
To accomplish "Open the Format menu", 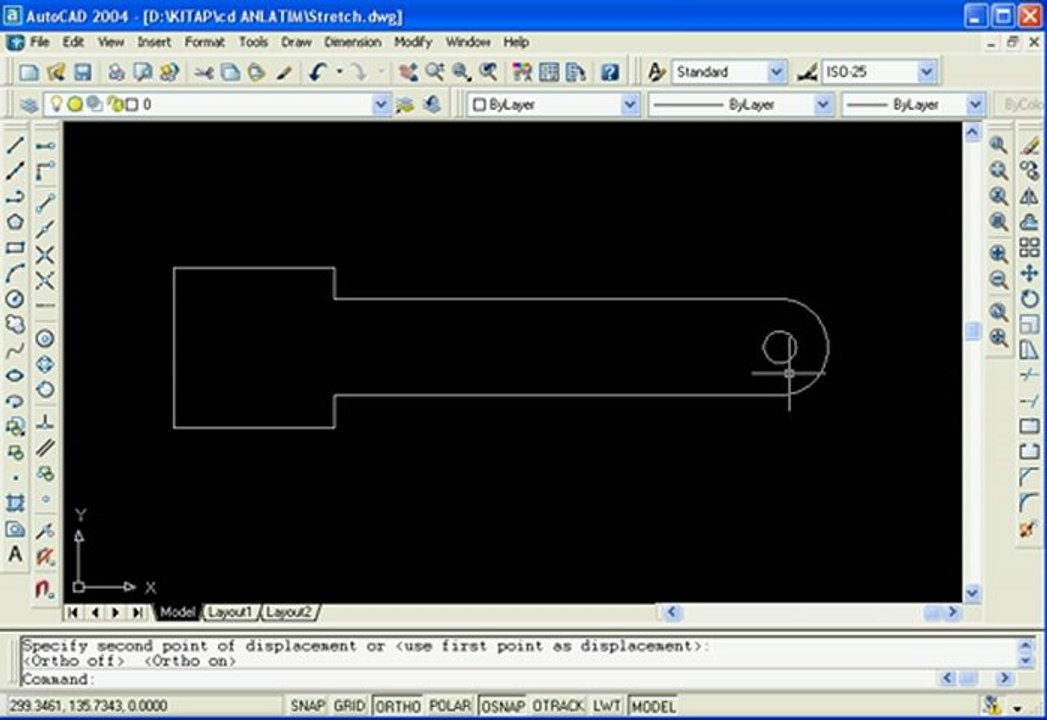I will [204, 42].
